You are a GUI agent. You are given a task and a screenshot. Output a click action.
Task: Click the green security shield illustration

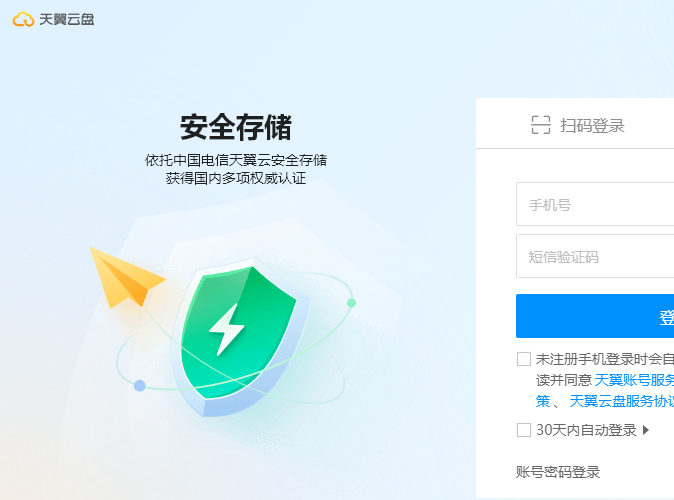coord(241,337)
